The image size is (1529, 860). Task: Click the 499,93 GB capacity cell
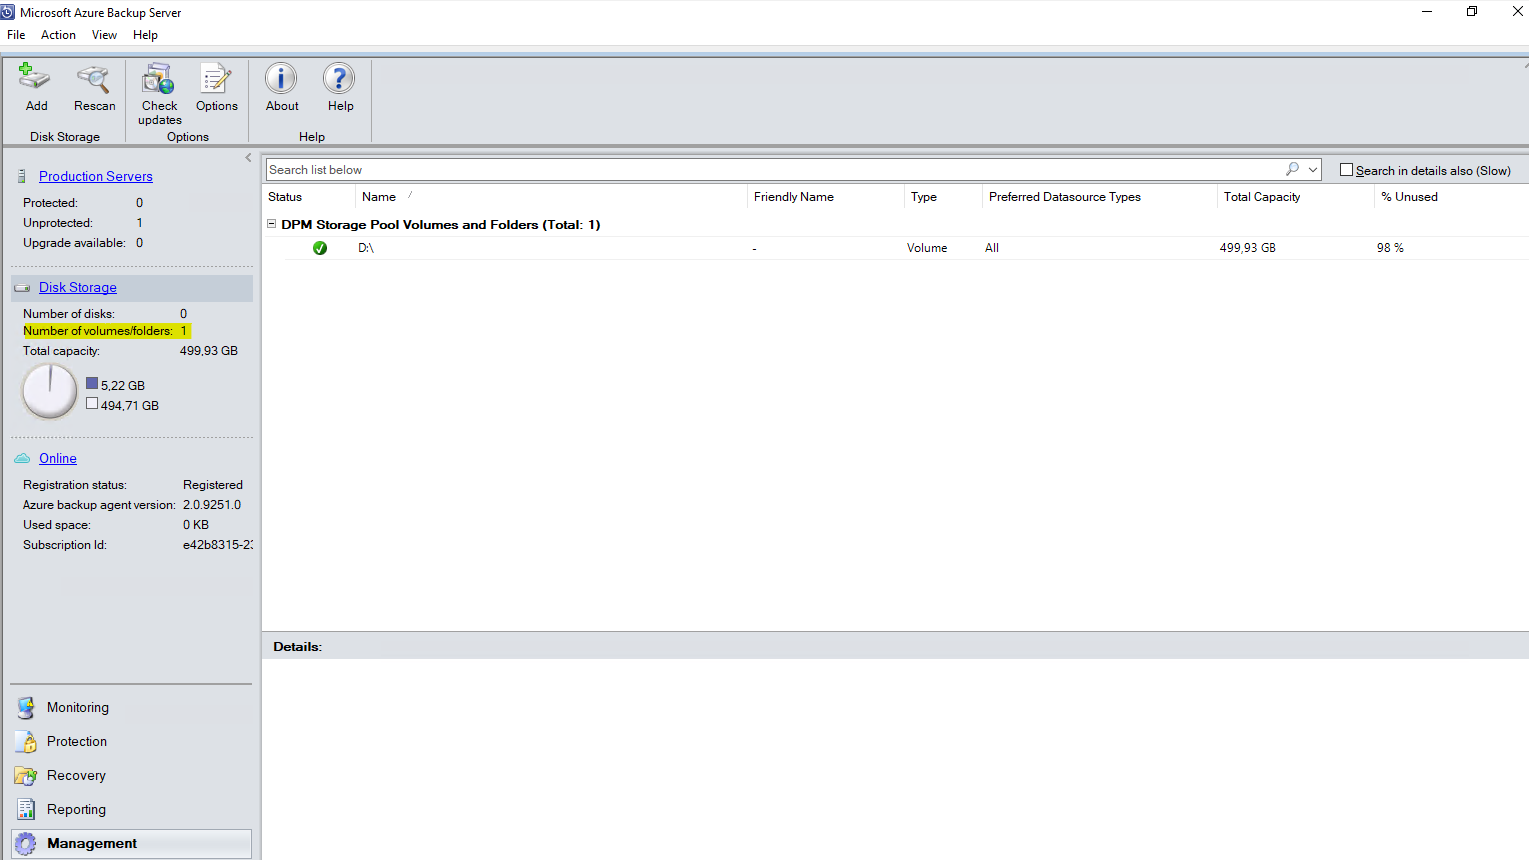tap(1248, 248)
